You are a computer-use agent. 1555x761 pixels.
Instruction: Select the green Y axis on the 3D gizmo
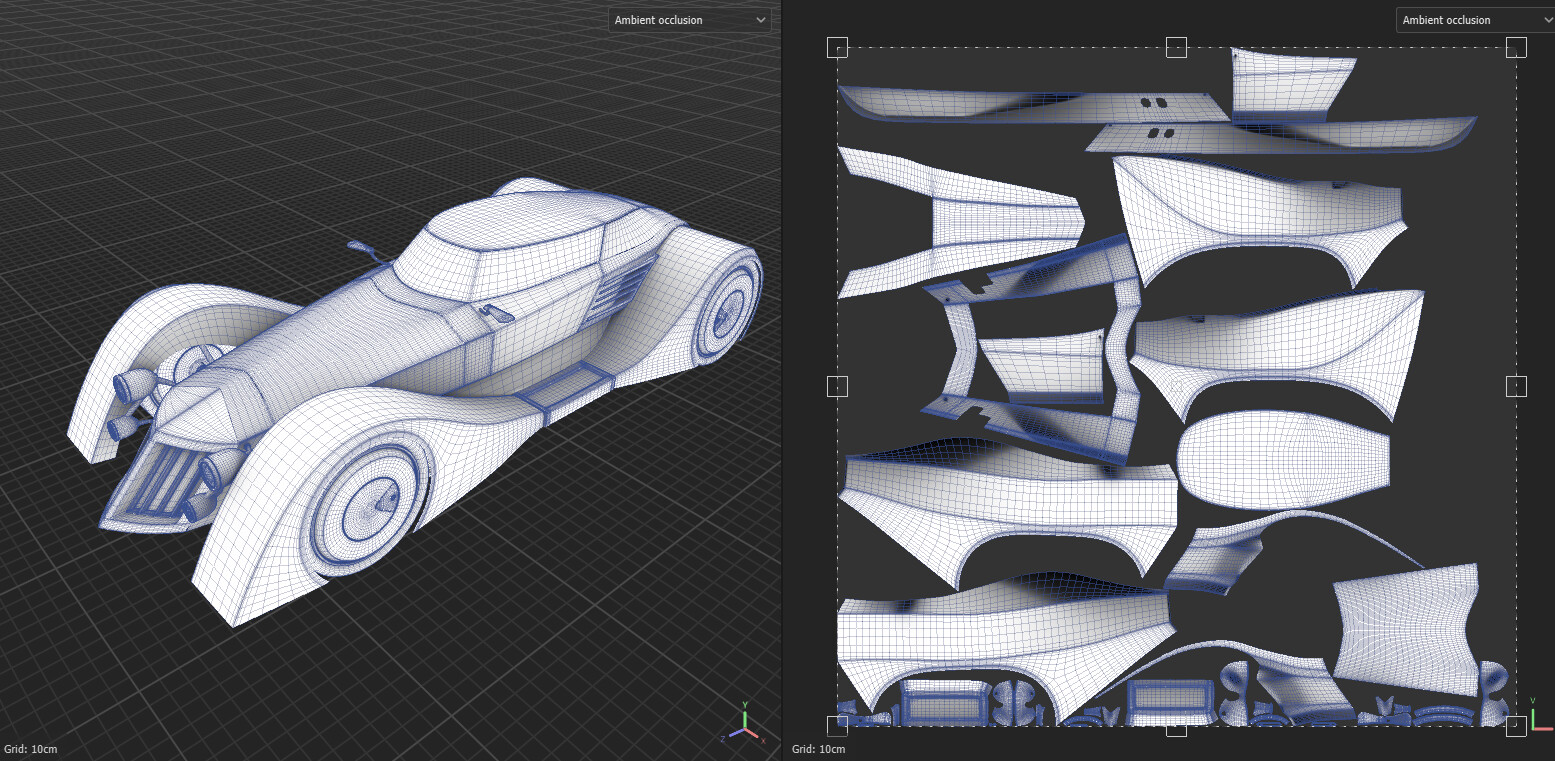[x=745, y=718]
